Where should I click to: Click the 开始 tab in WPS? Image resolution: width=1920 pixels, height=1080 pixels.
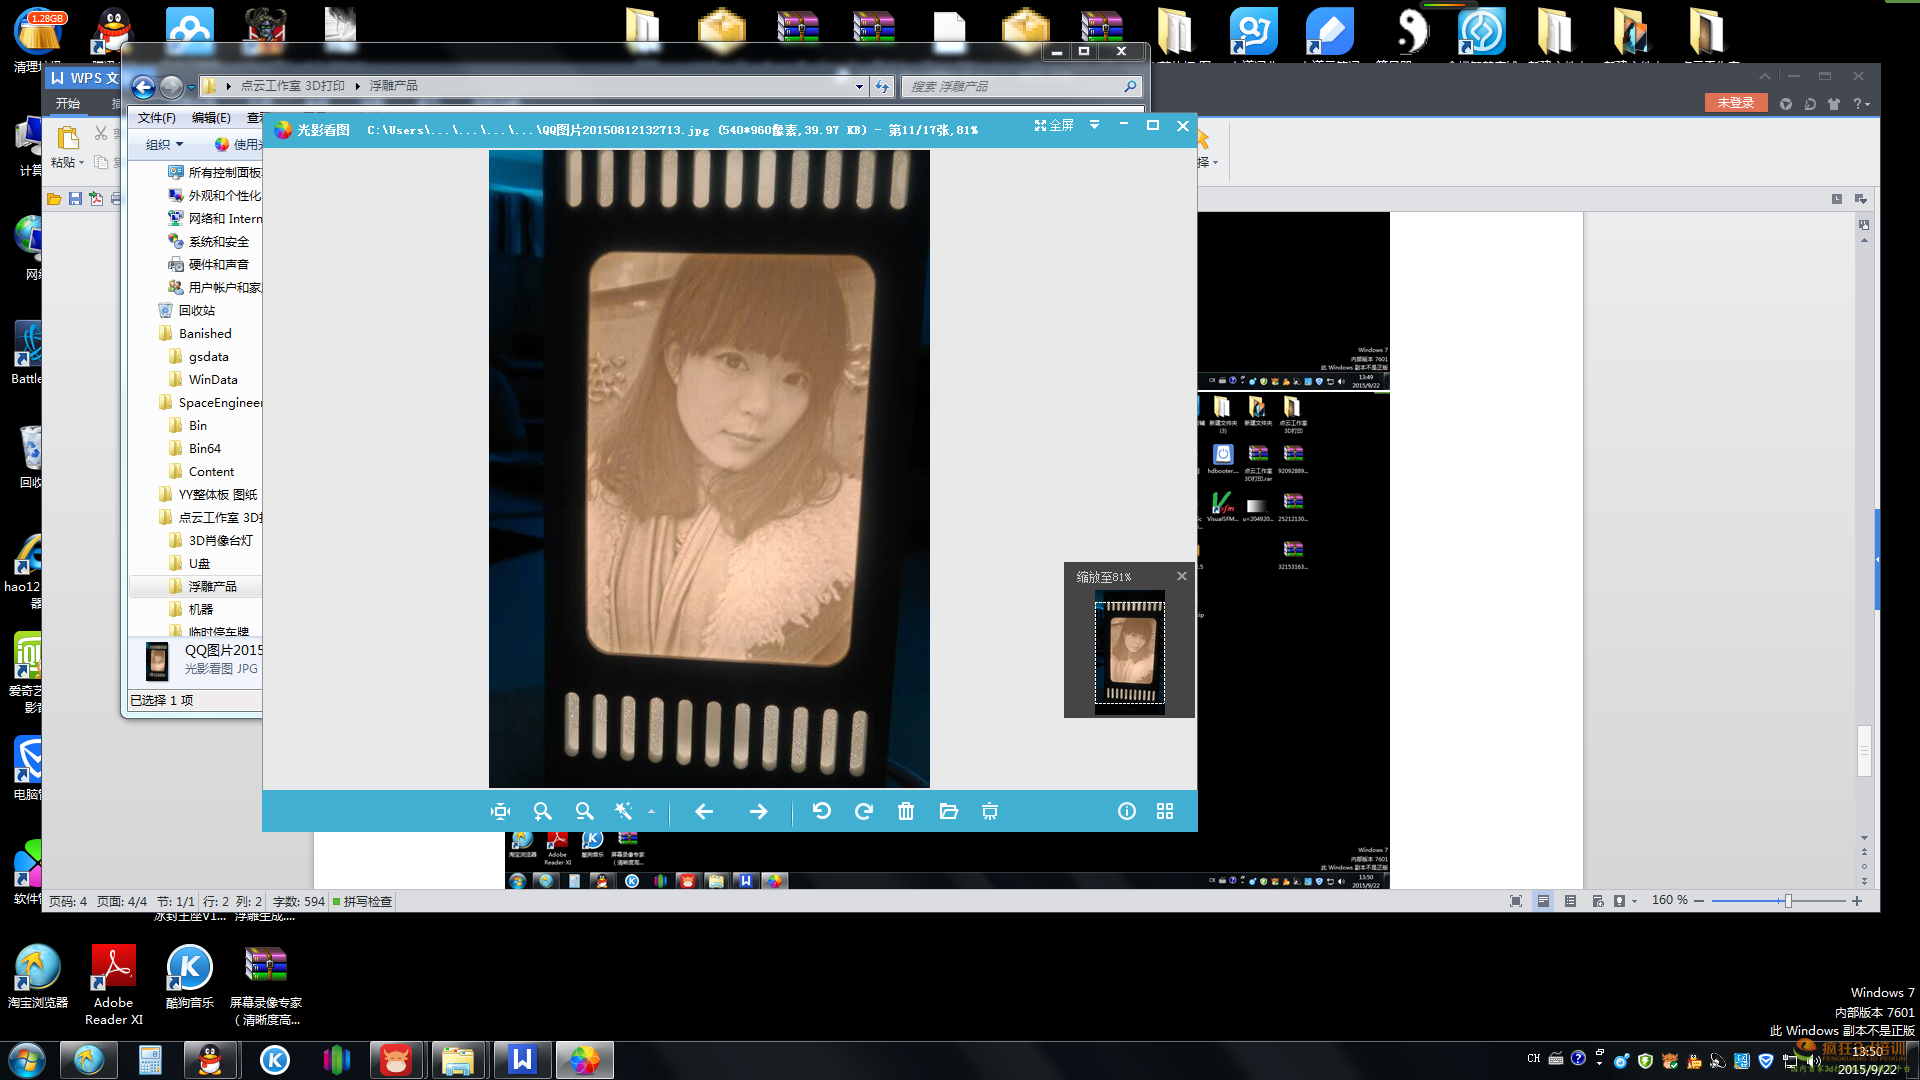[x=68, y=104]
